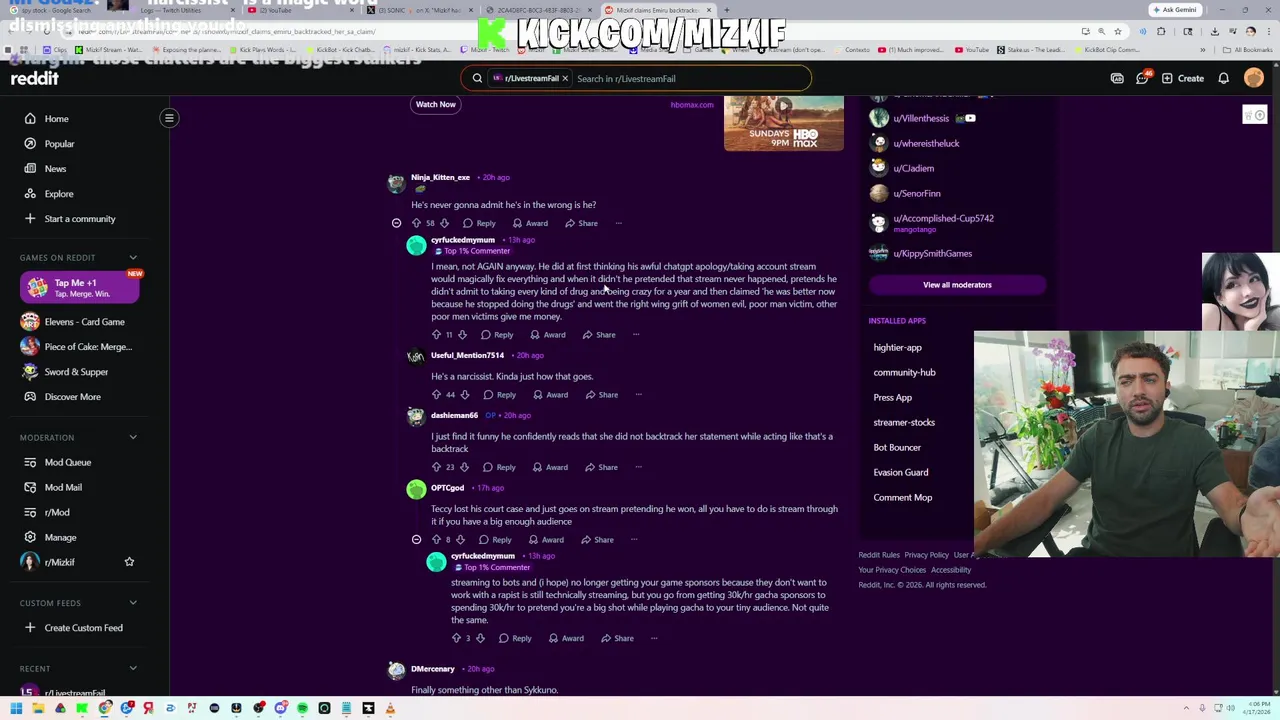Open Piece of Cake: Merge game
1280x720 pixels.
coord(88,347)
